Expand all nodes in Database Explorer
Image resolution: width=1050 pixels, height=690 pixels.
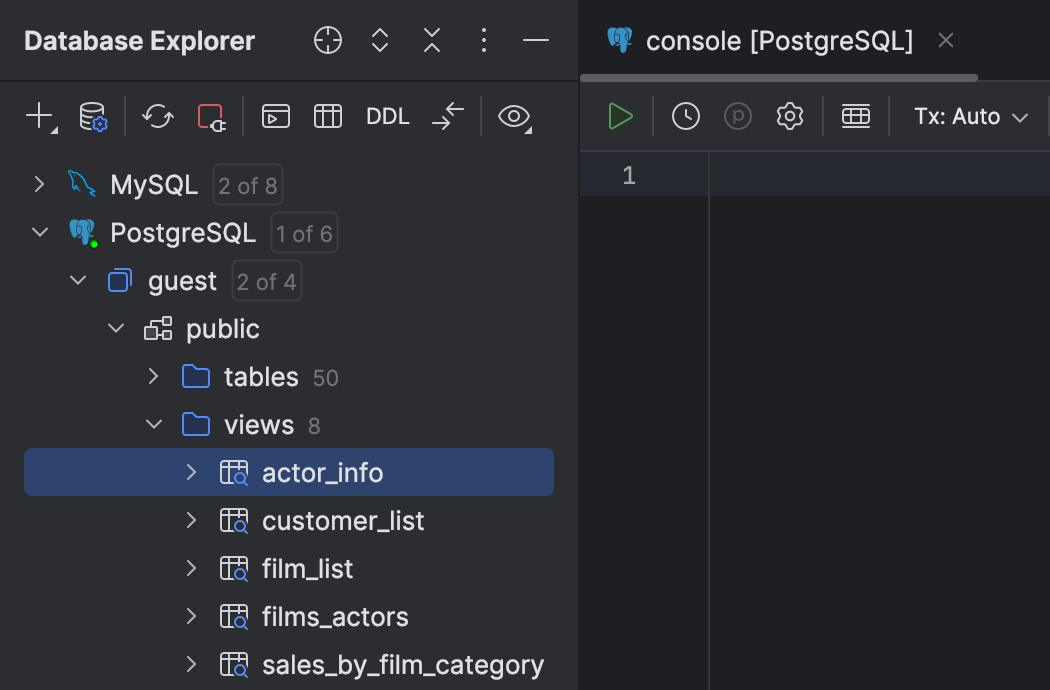point(379,40)
